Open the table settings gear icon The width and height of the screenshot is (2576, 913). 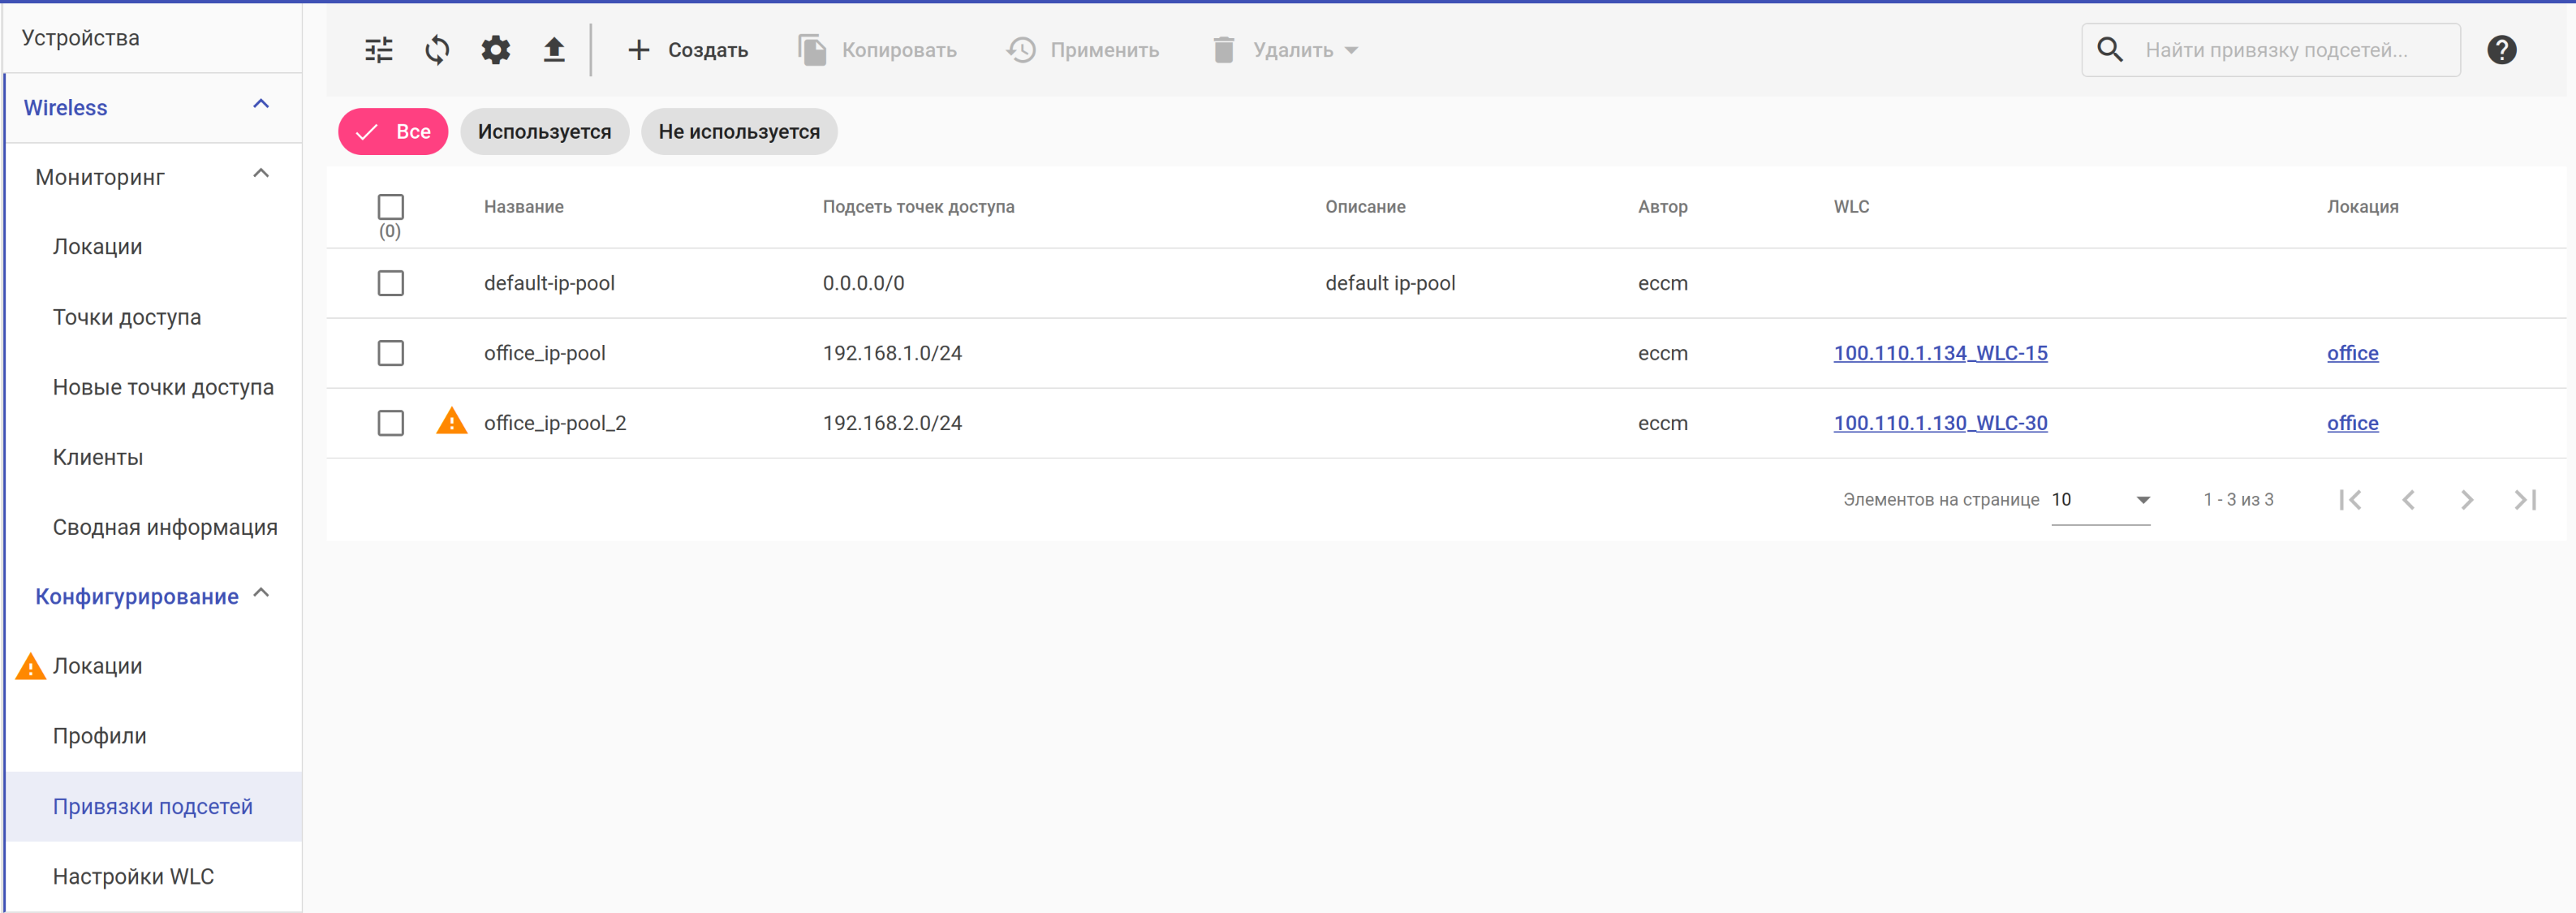click(495, 50)
